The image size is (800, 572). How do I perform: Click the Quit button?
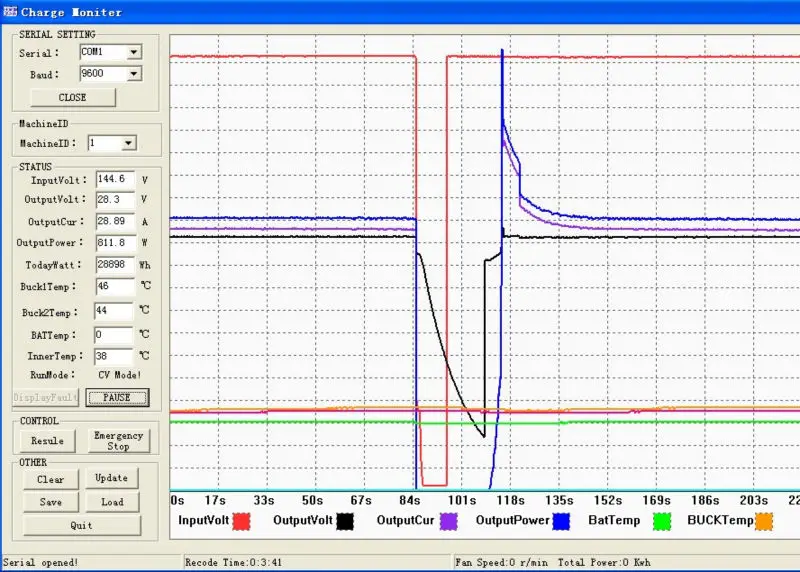(82, 526)
